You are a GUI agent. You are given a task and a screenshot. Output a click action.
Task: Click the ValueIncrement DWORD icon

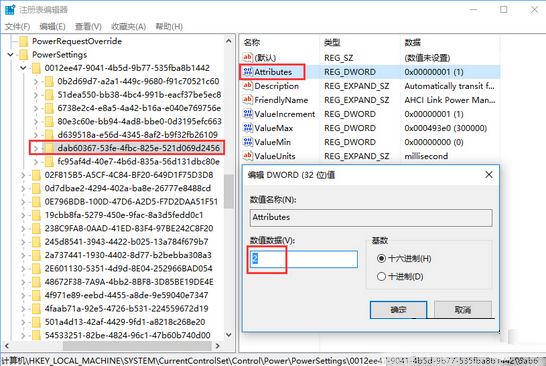click(248, 114)
